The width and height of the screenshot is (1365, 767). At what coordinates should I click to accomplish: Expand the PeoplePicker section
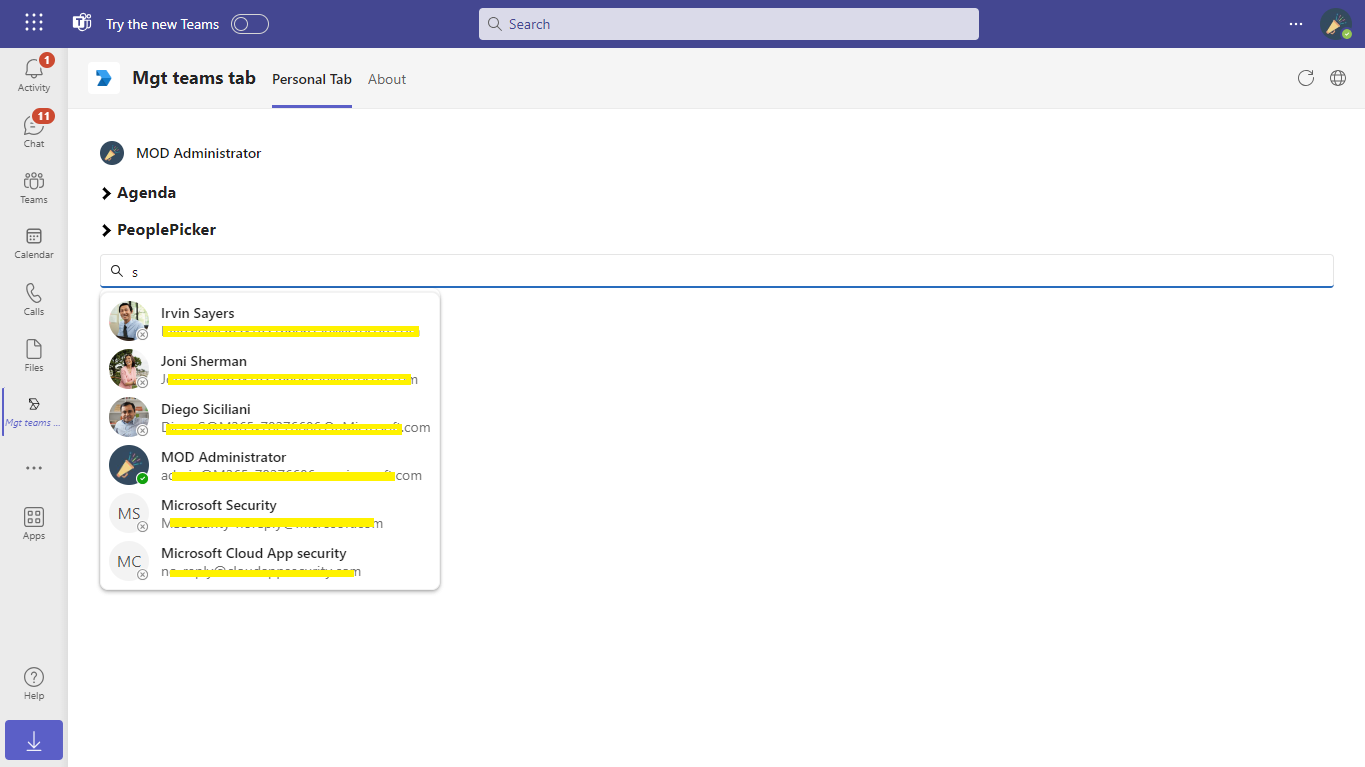pyautogui.click(x=159, y=230)
